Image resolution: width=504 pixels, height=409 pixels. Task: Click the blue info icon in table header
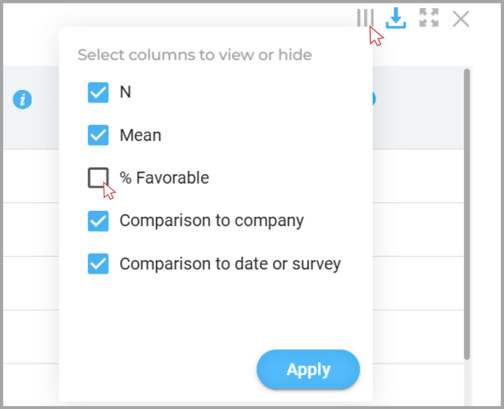click(x=22, y=99)
